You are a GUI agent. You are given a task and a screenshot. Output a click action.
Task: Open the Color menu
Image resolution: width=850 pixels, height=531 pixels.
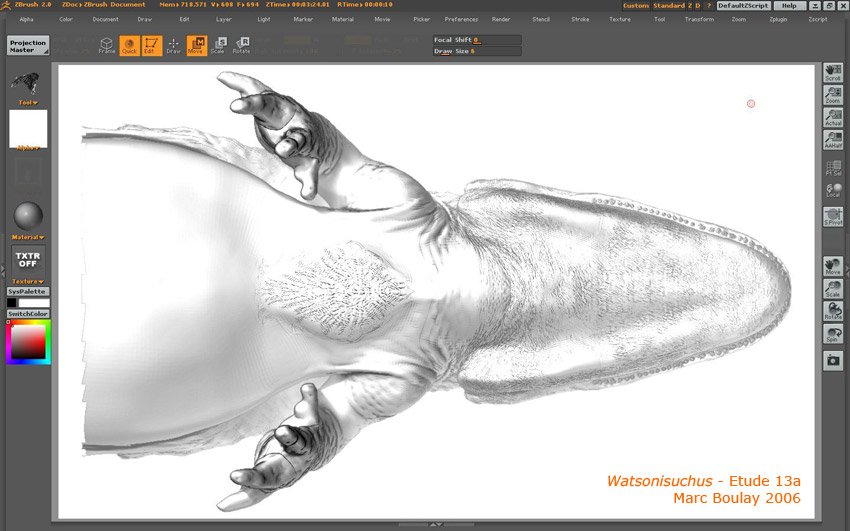[x=66, y=20]
